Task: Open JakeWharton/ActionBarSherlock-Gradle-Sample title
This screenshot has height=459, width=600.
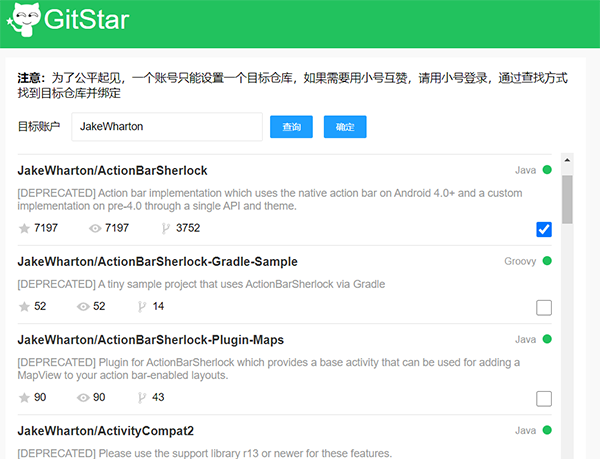Action: 157,262
